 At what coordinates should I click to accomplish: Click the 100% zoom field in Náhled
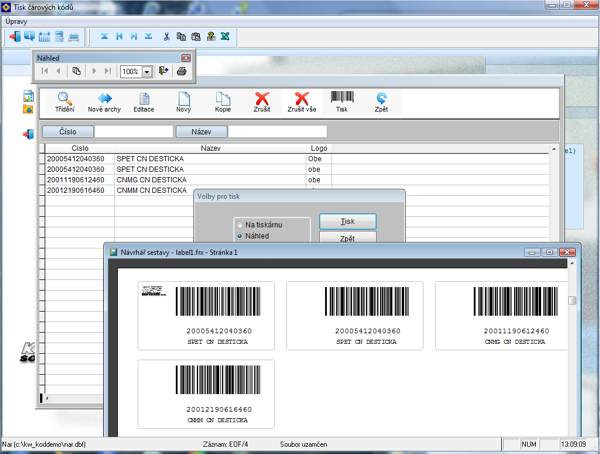(131, 72)
